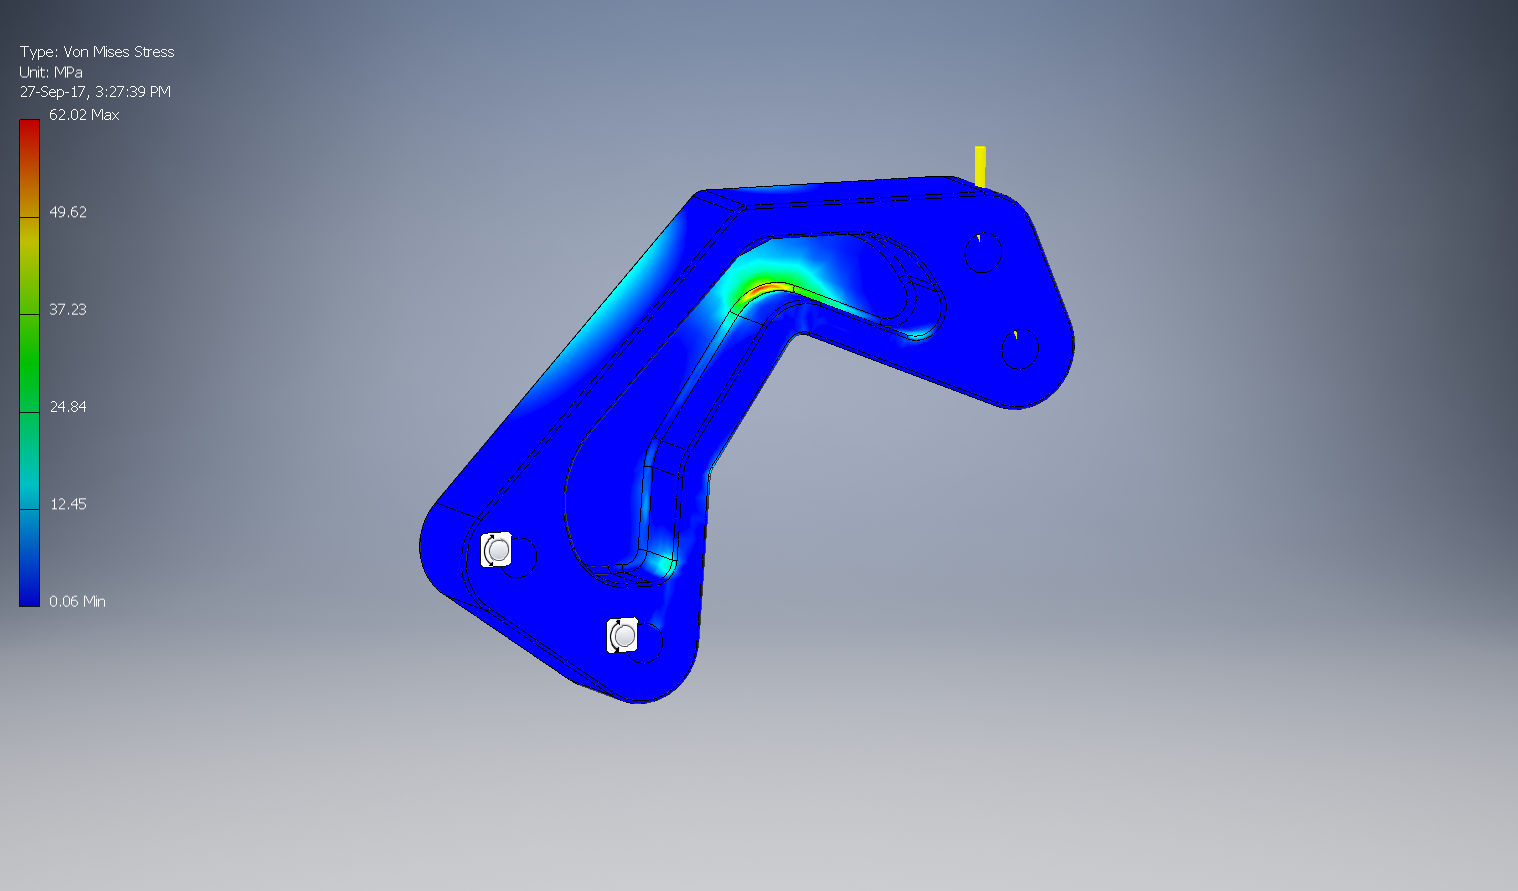This screenshot has width=1518, height=891.
Task: Click the 27-Sep-17 timestamp label
Action: [95, 92]
